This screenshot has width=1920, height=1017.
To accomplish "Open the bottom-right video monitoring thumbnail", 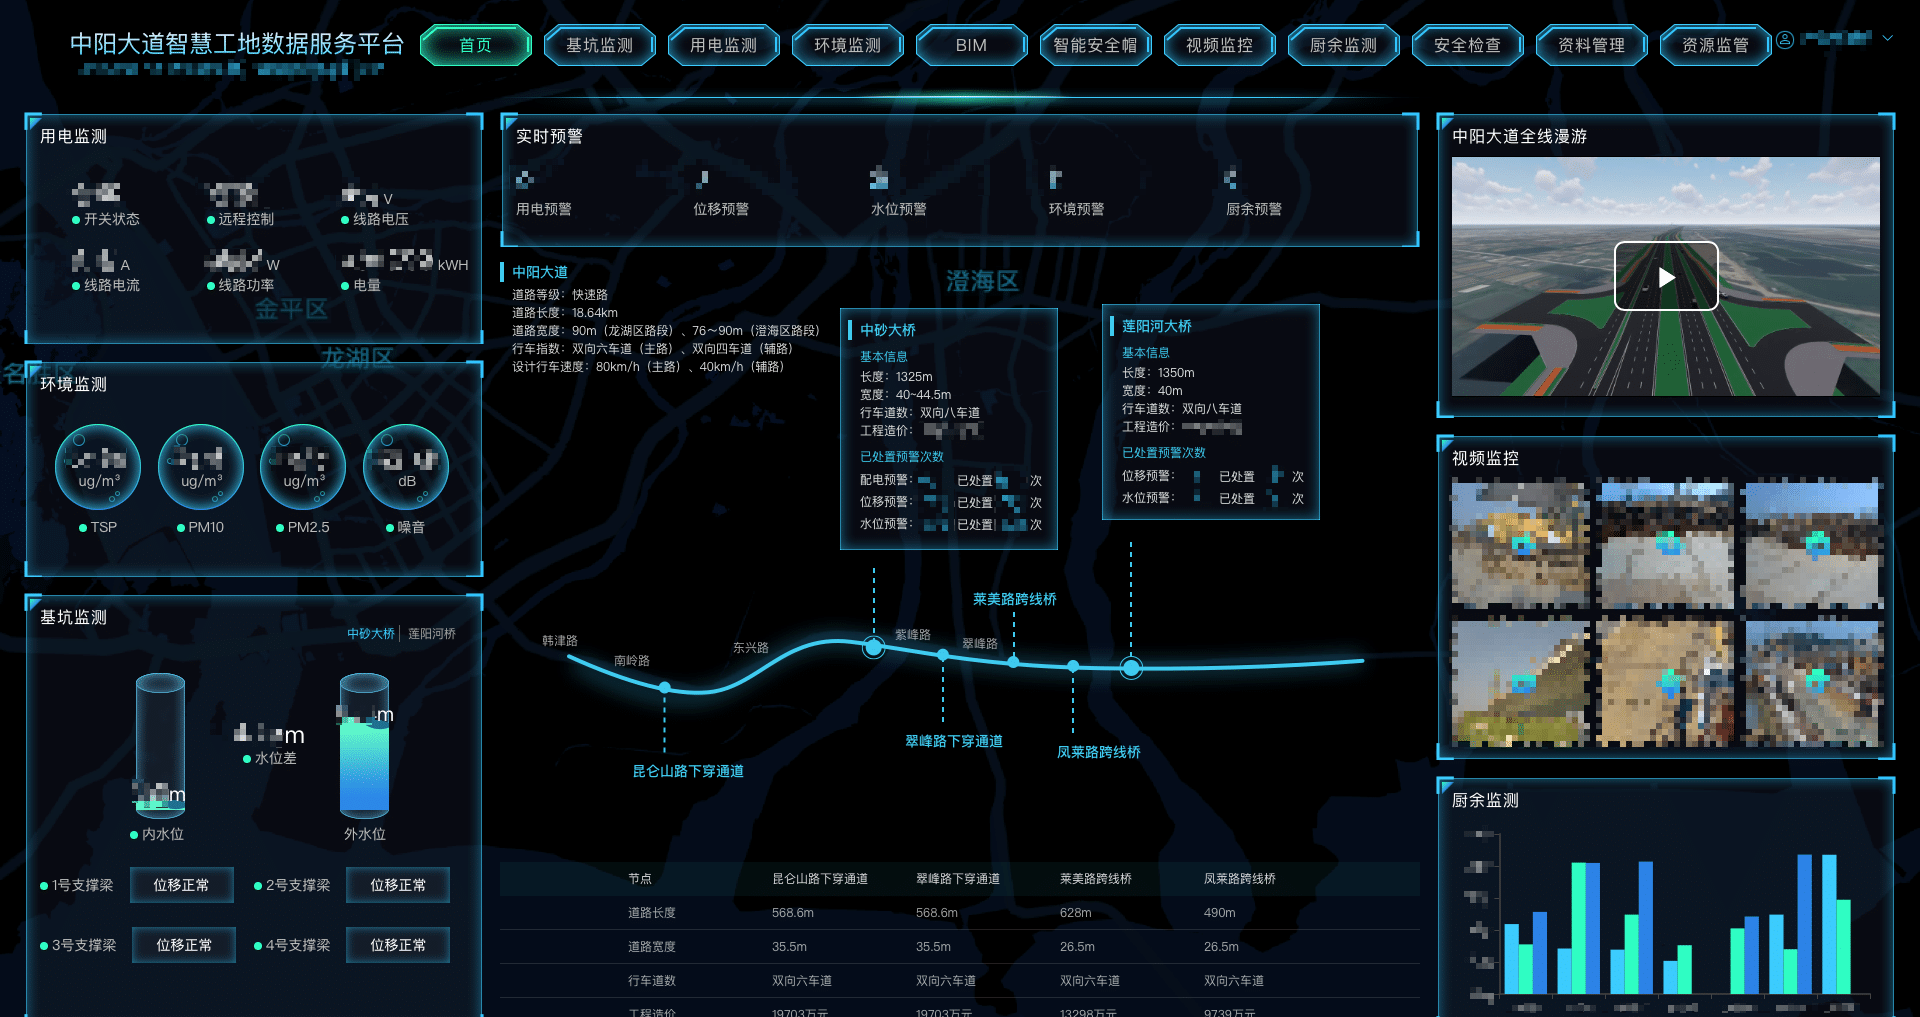I will click(x=1812, y=684).
